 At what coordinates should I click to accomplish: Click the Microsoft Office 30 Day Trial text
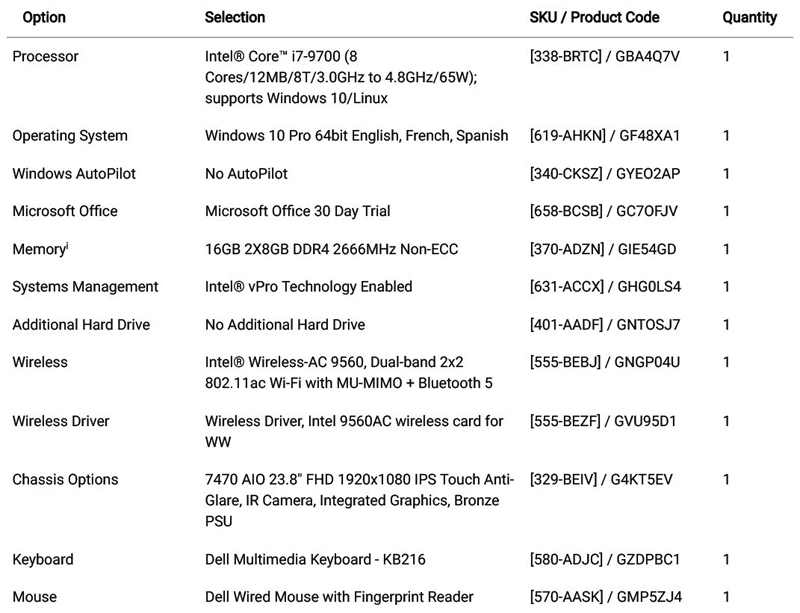[x=297, y=211]
